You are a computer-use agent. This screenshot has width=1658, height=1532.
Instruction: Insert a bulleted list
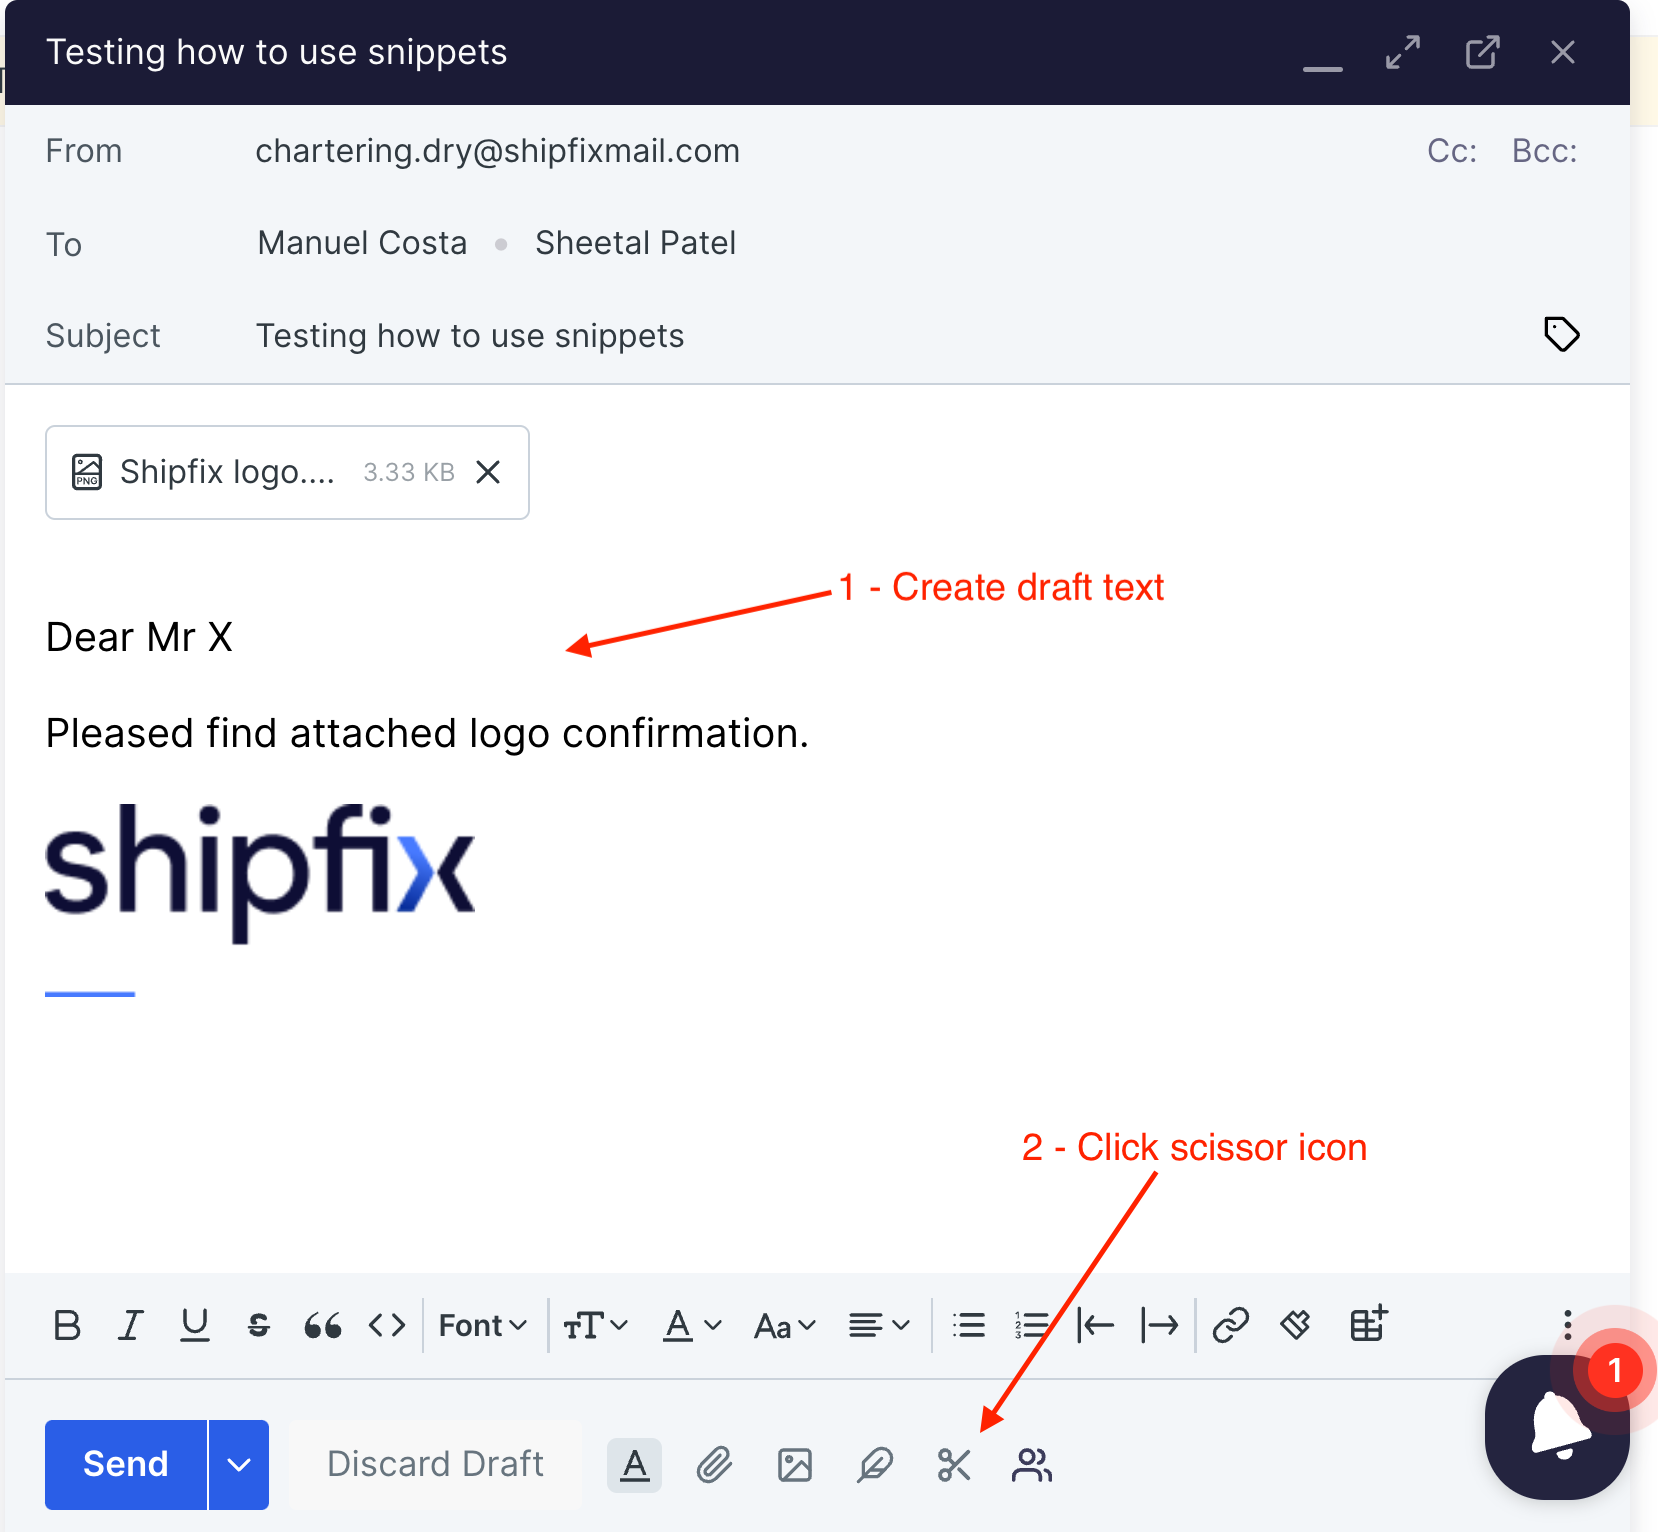click(969, 1325)
